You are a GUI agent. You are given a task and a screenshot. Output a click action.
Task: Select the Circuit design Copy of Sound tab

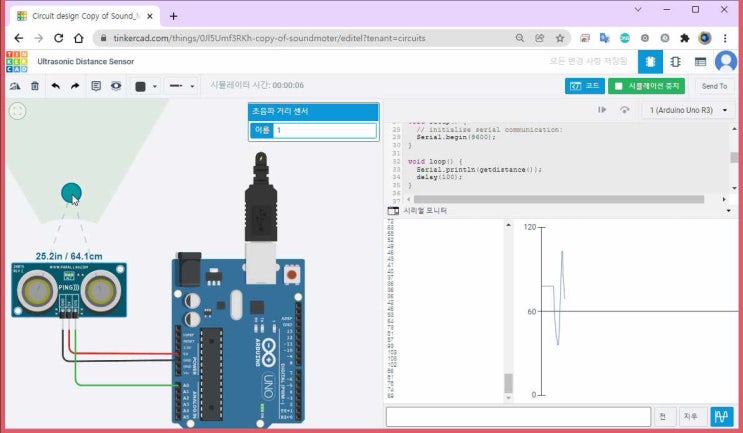[85, 16]
